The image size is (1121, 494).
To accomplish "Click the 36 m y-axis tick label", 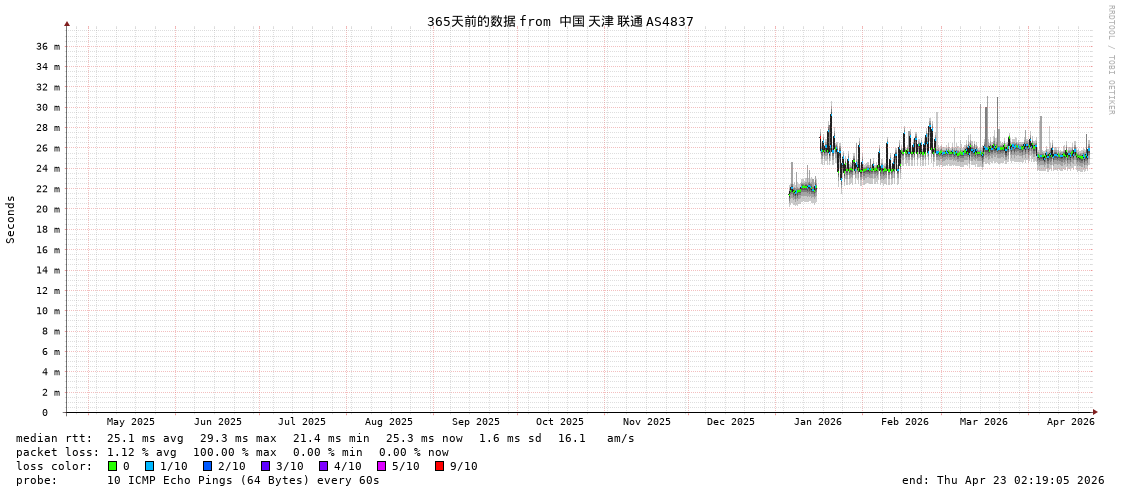I will [48, 46].
